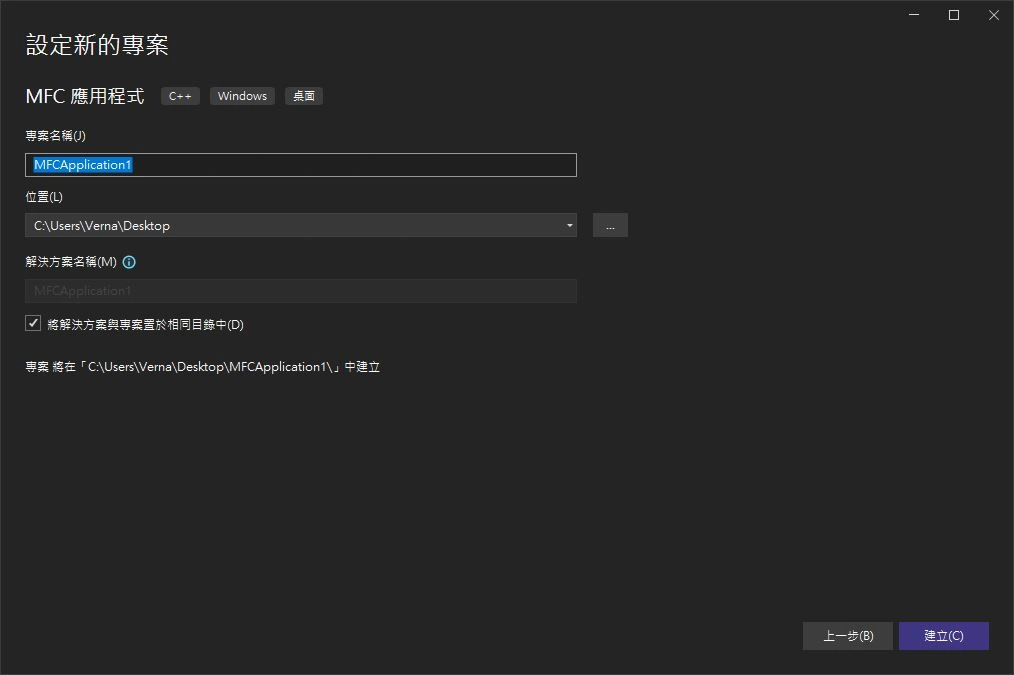The image size is (1014, 675).
Task: Click the disabled 解決方案名稱 text field
Action: tap(300, 291)
